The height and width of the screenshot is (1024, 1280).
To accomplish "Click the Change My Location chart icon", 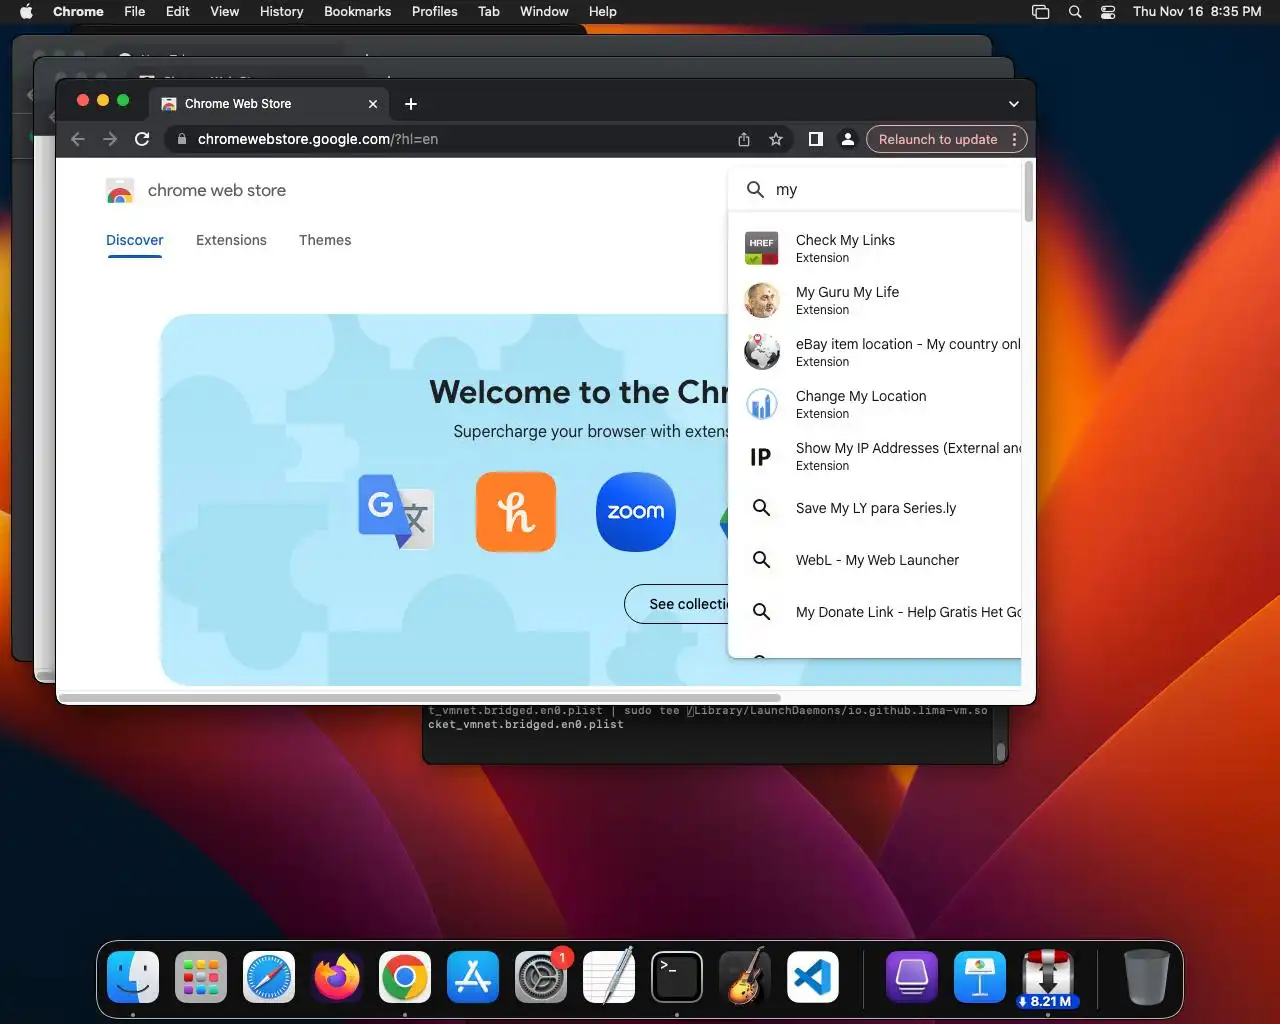I will pos(762,404).
